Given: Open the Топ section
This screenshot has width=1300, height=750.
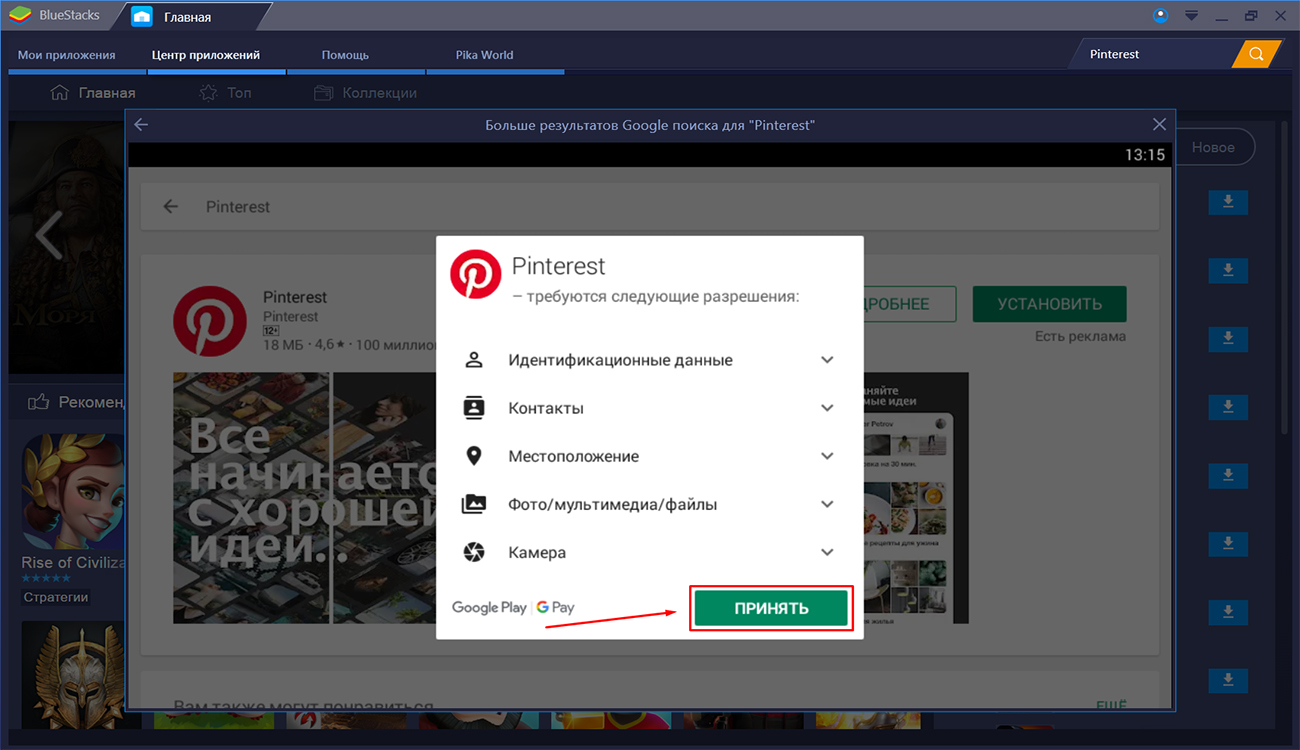Looking at the screenshot, I should [x=225, y=93].
